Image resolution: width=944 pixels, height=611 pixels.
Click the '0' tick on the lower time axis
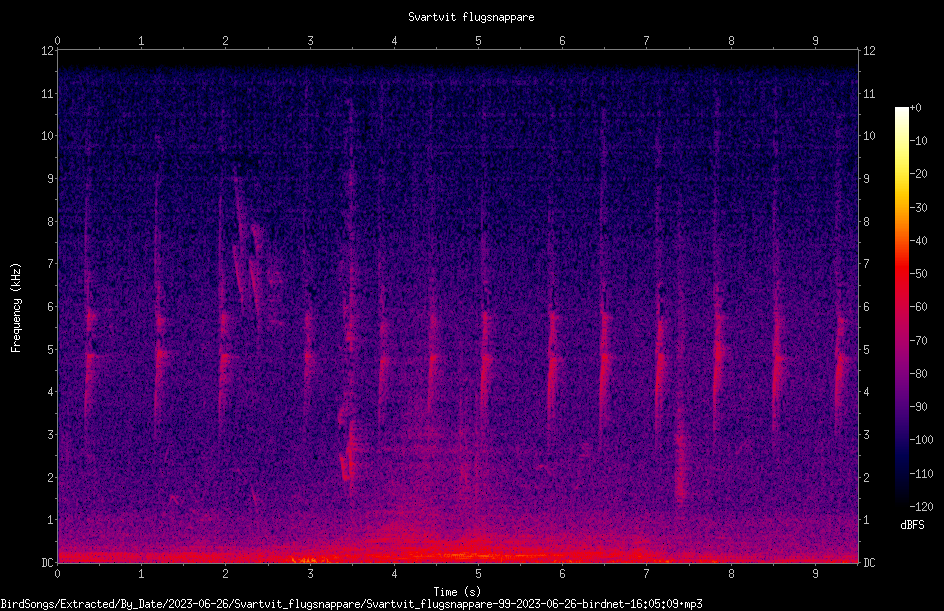click(x=57, y=574)
